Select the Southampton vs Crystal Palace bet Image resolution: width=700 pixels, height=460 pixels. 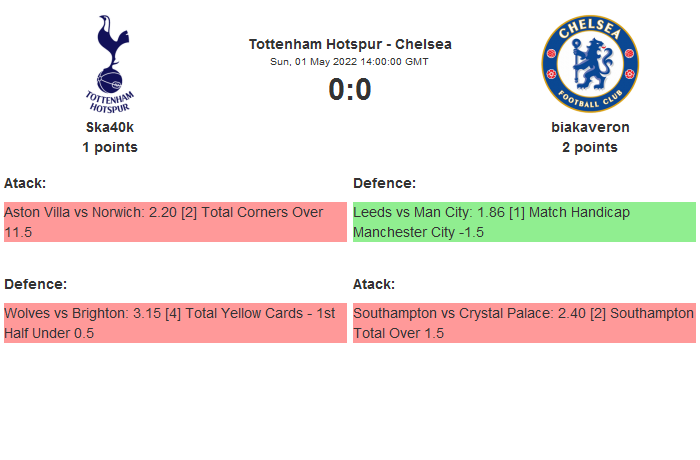click(524, 323)
